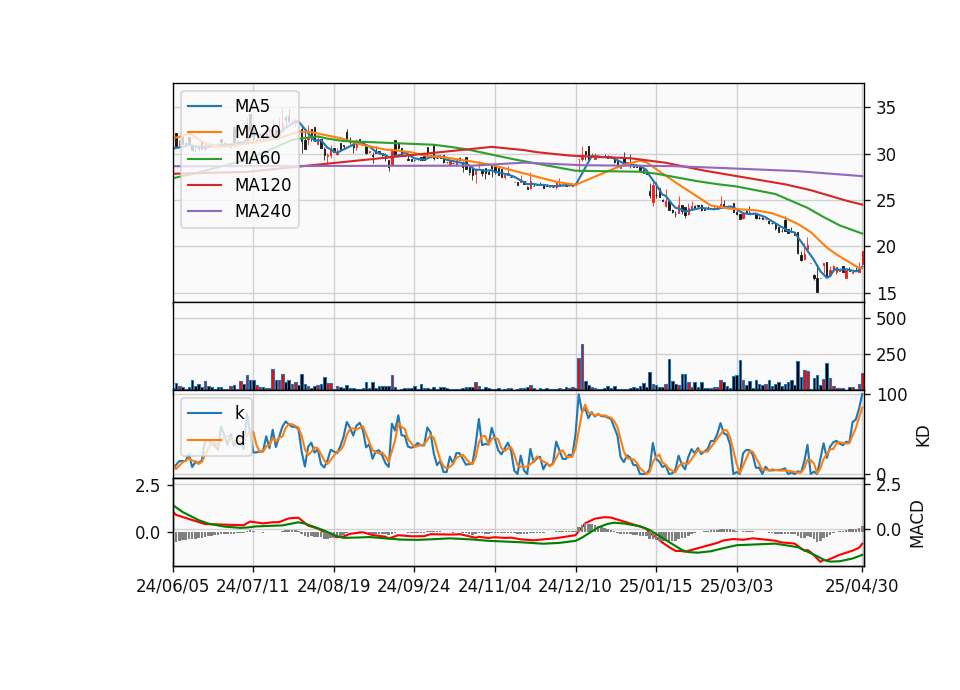The height and width of the screenshot is (690, 960).
Task: Click the 25/01/15 date axis label
Action: tap(656, 586)
